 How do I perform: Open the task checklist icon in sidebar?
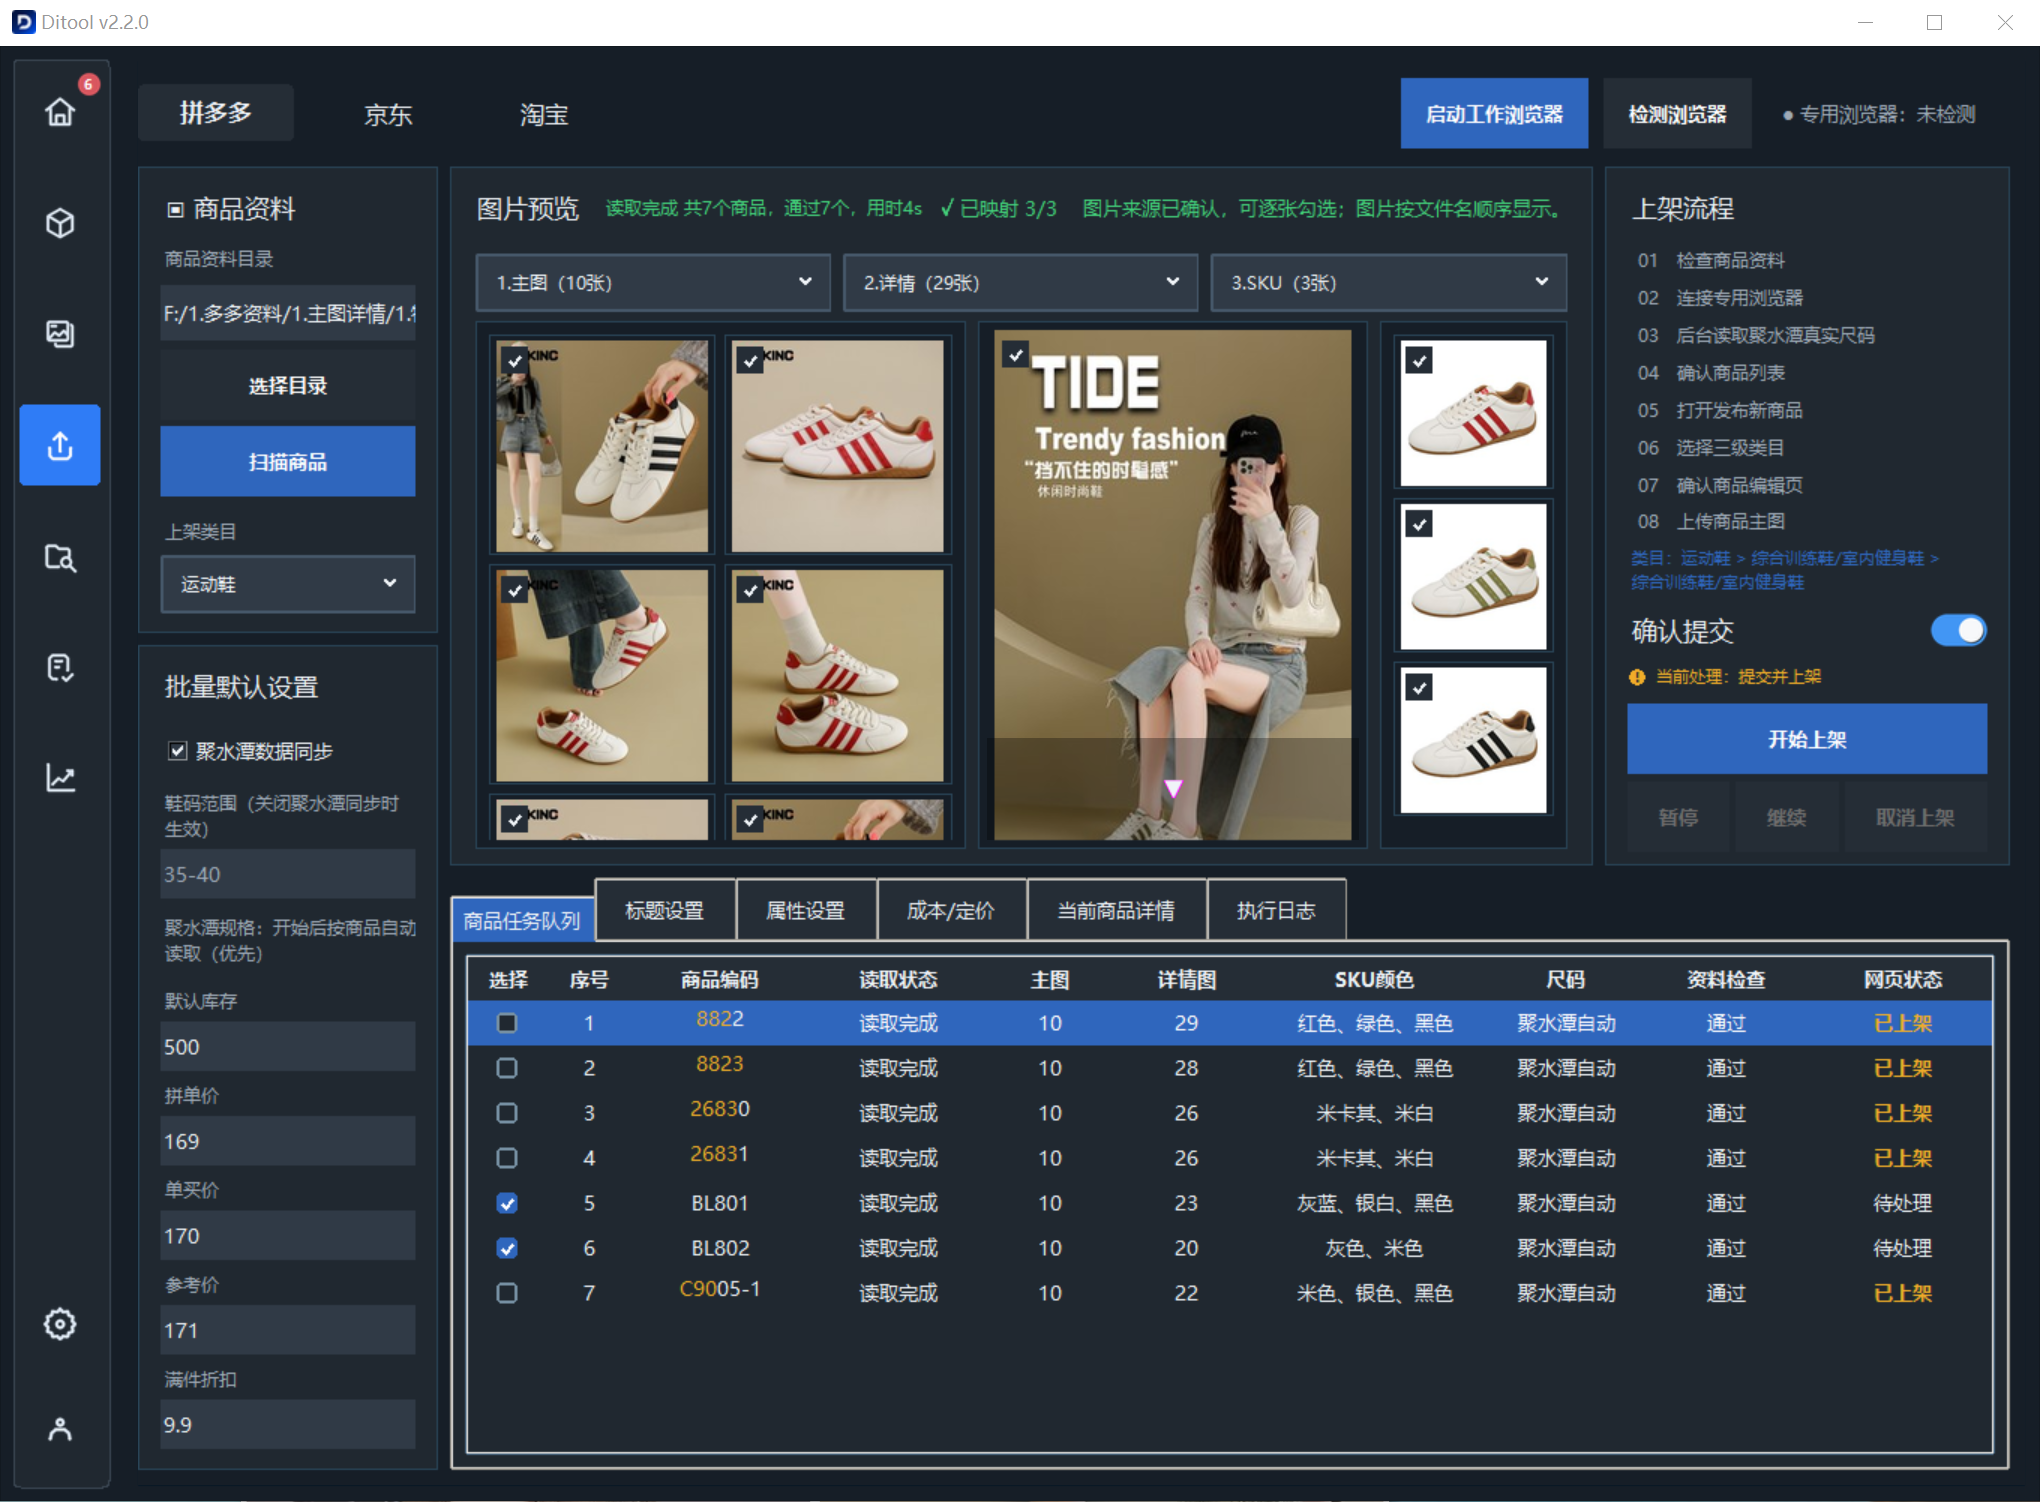pos(60,668)
